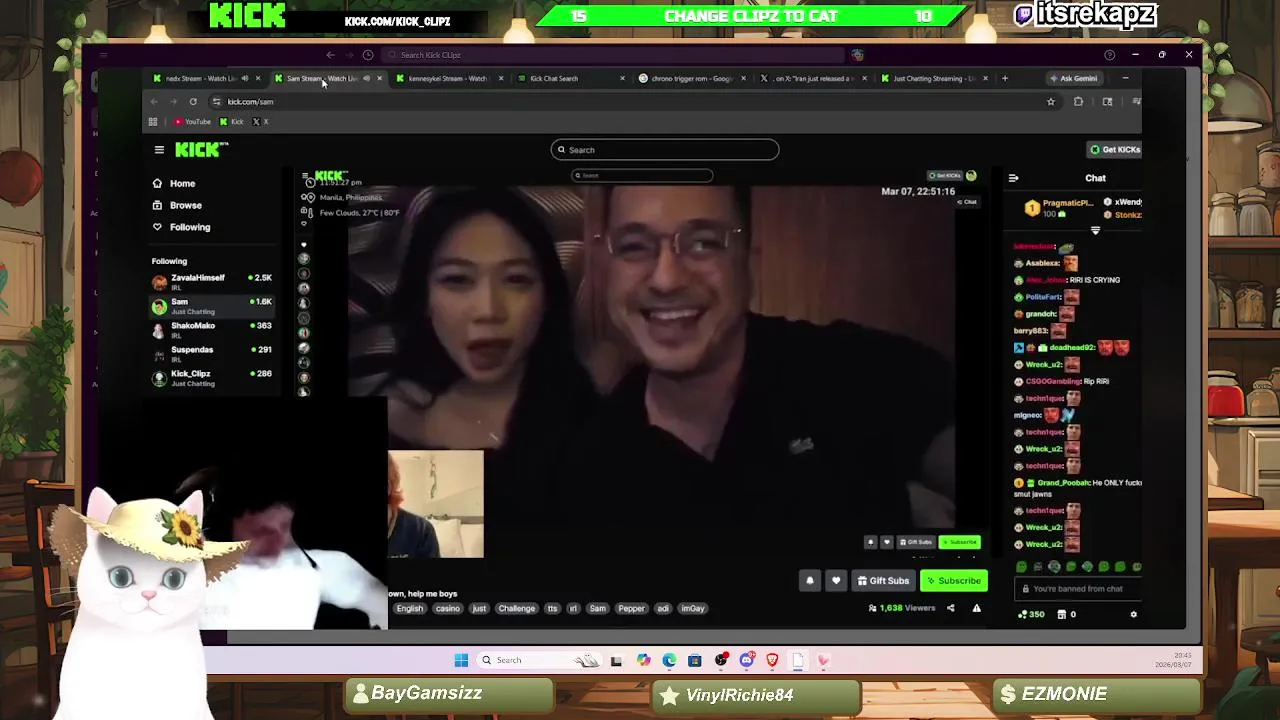Screen dimensions: 1280x720
Task: Open ZavalaHimself channel in Following list
Action: [x=211, y=282]
